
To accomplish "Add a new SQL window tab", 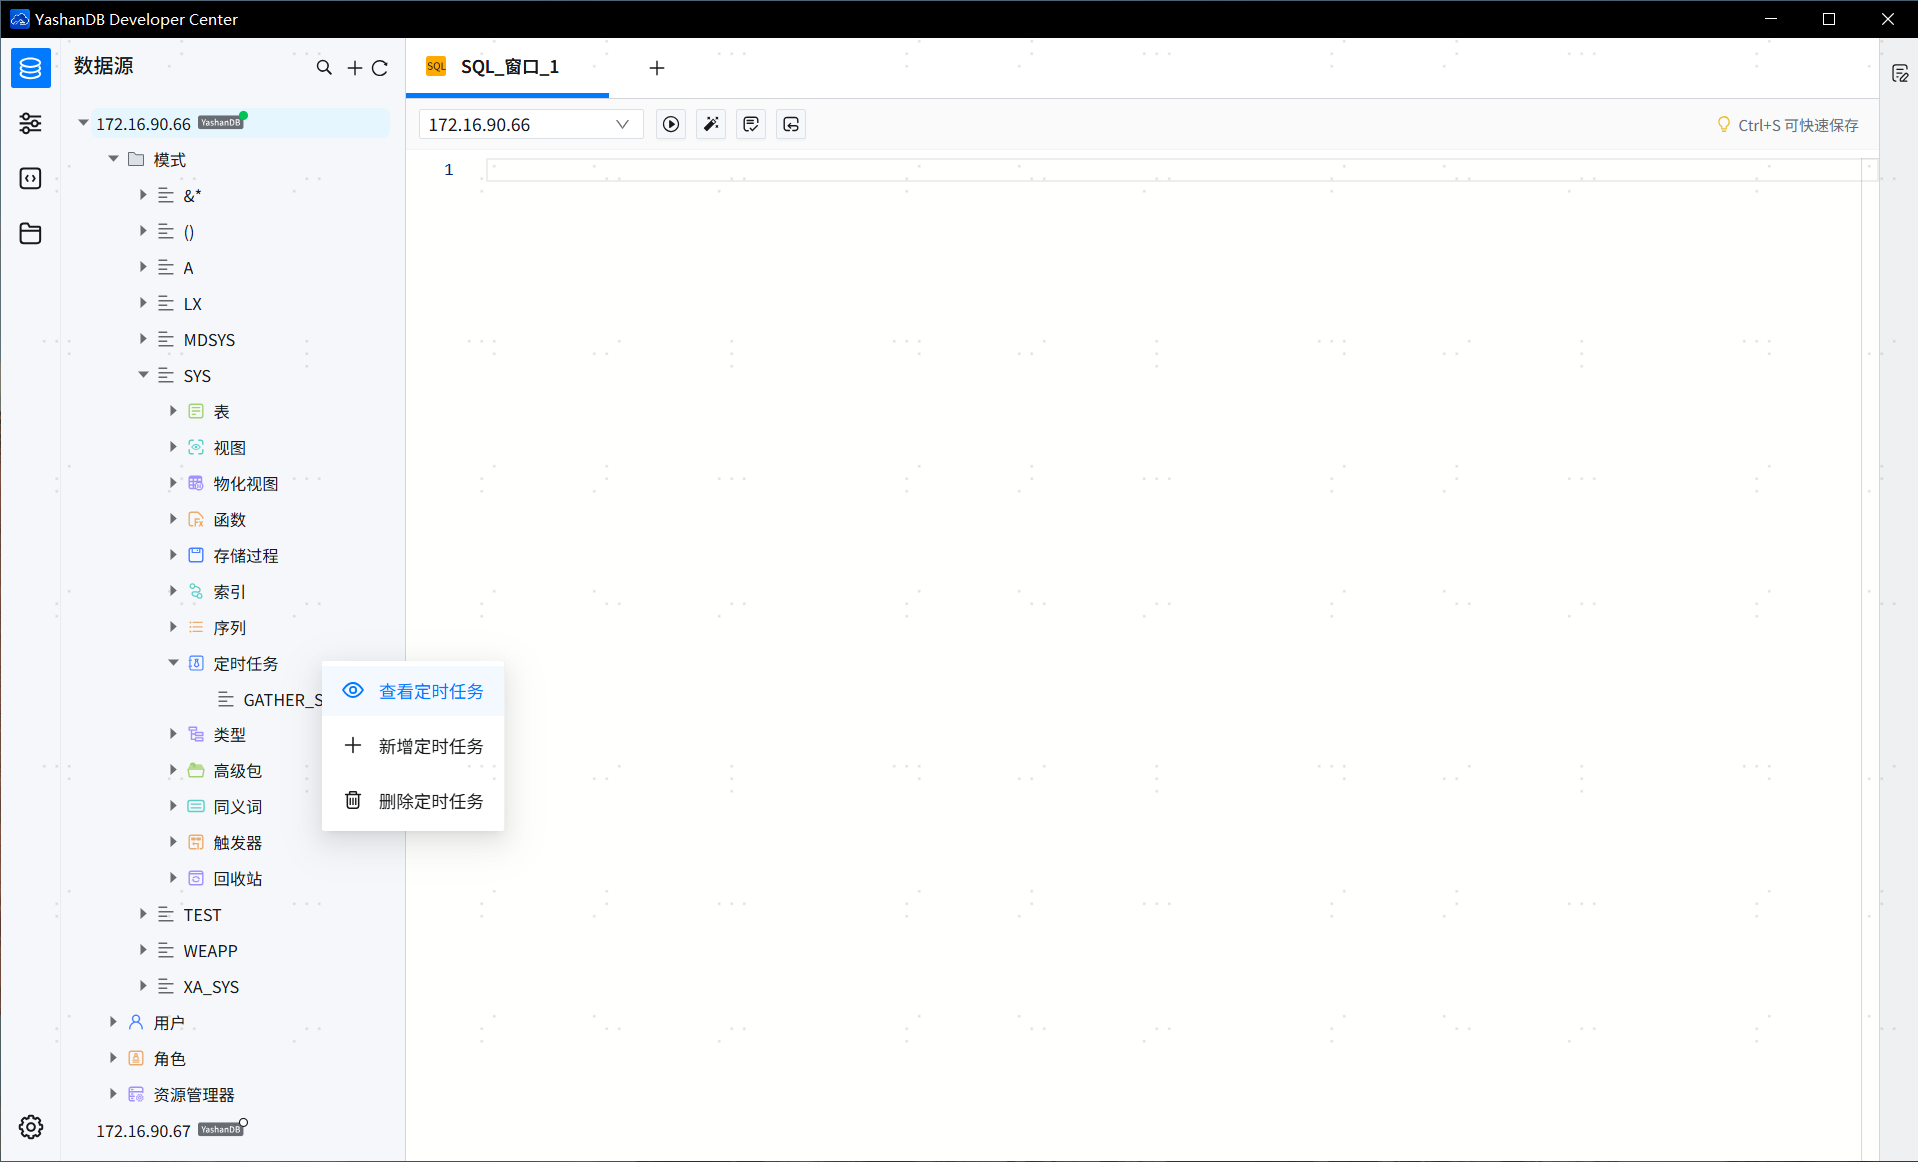I will click(656, 68).
